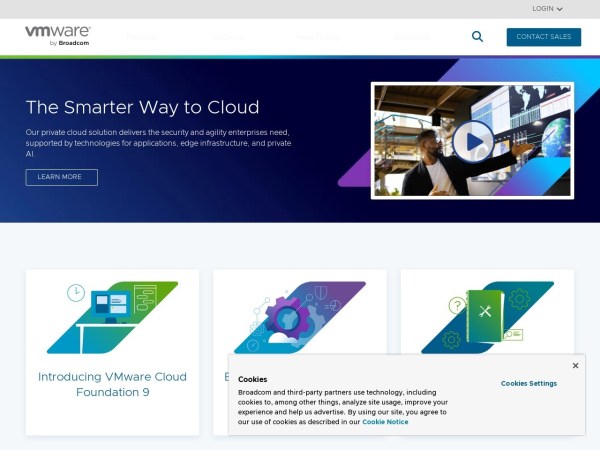600x450 pixels.
Task: Open Cookies Settings
Action: (529, 383)
